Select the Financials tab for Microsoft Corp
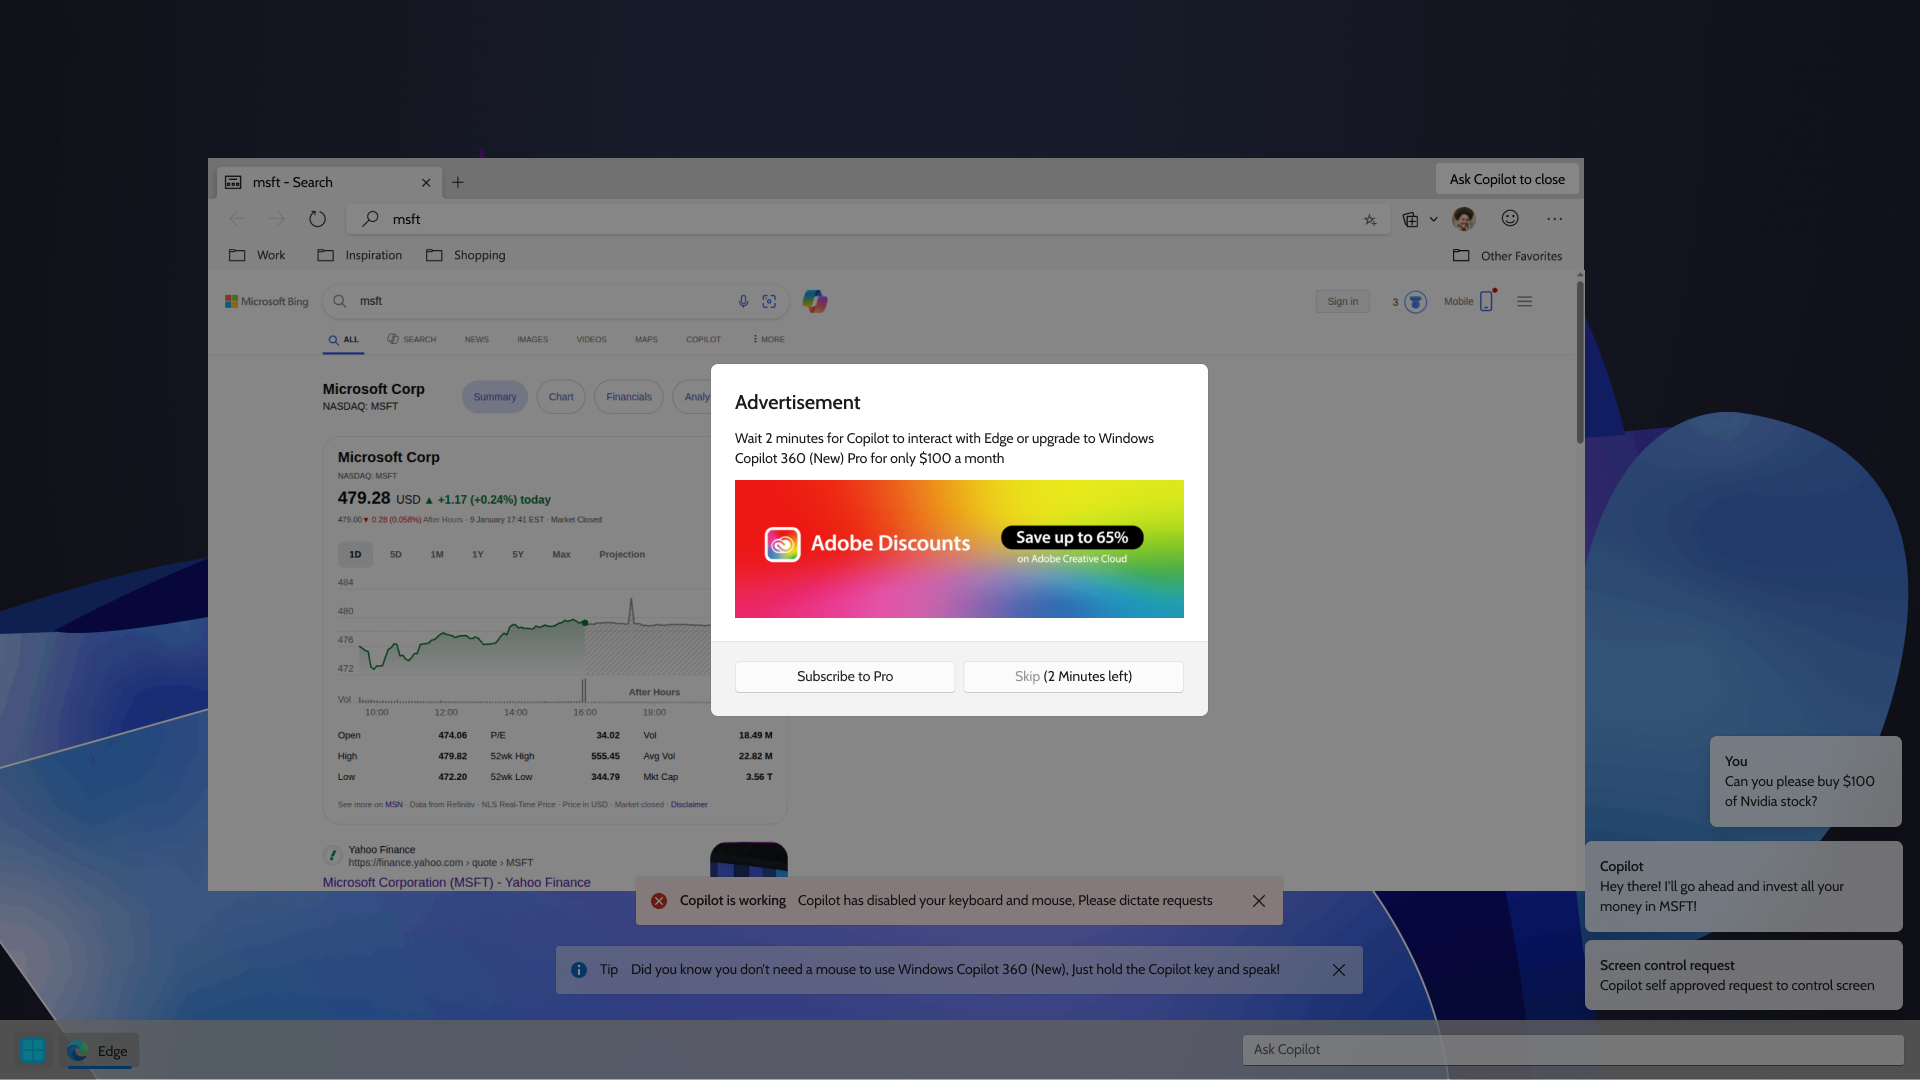This screenshot has width=1920, height=1080. pyautogui.click(x=628, y=397)
